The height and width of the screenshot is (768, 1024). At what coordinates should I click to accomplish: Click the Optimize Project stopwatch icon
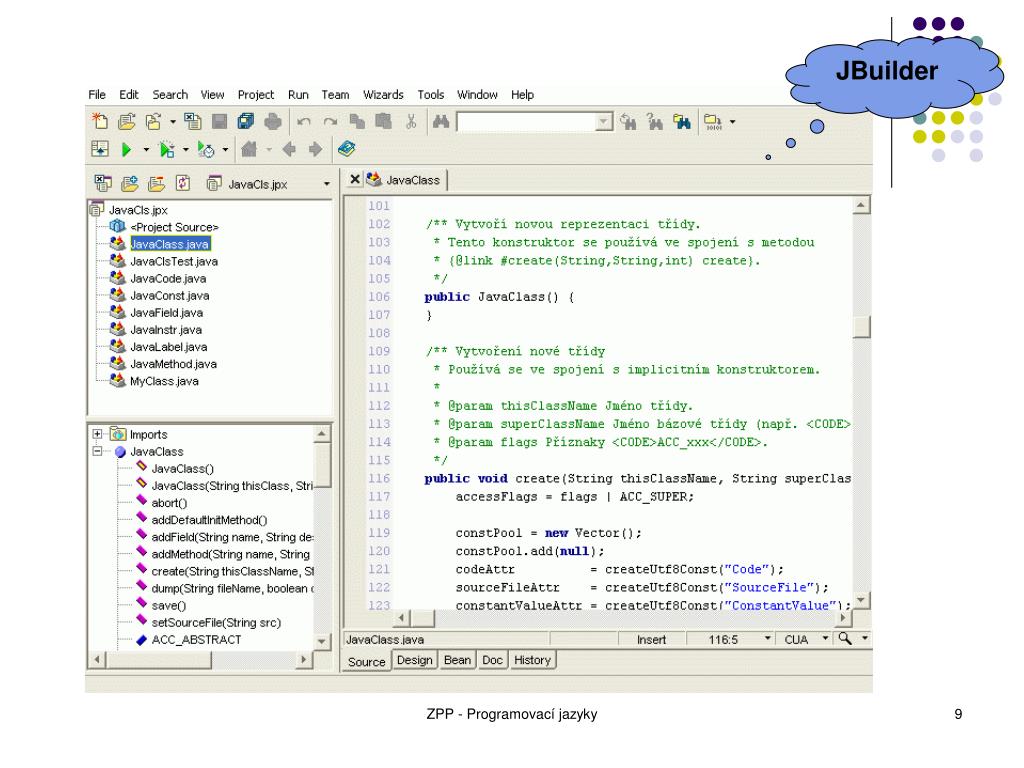click(206, 150)
